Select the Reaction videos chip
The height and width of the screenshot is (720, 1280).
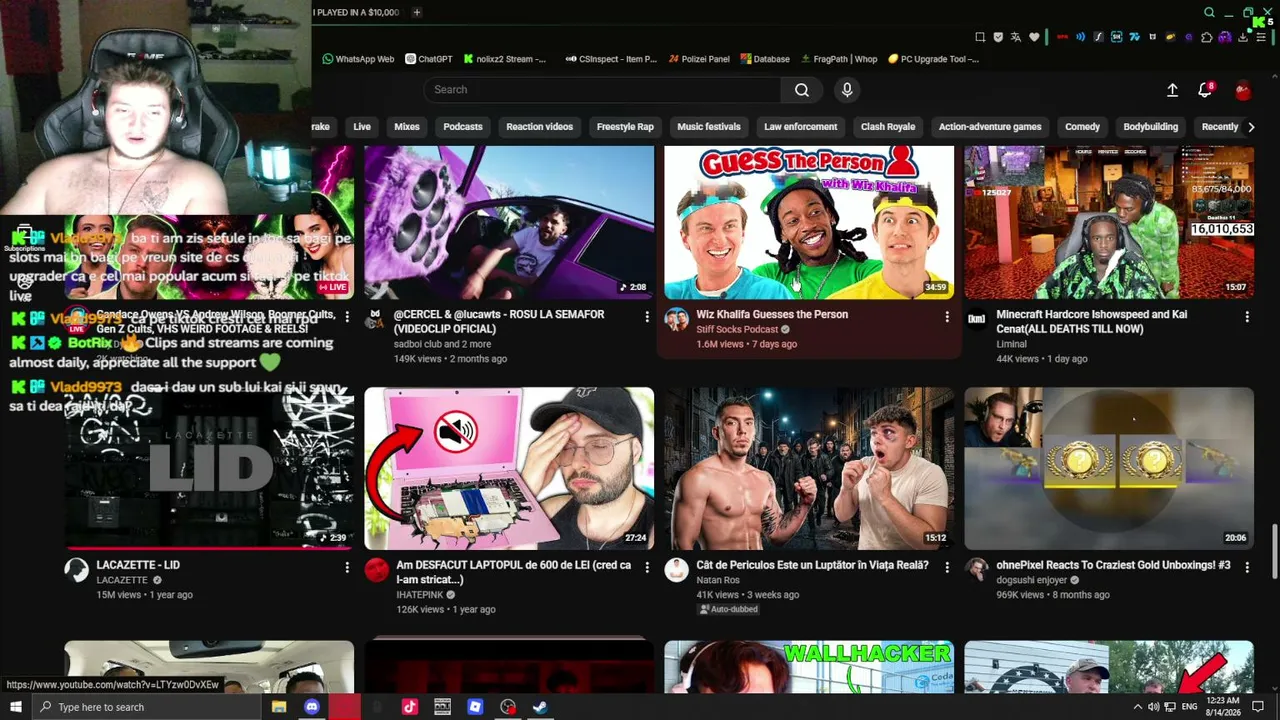(x=540, y=127)
